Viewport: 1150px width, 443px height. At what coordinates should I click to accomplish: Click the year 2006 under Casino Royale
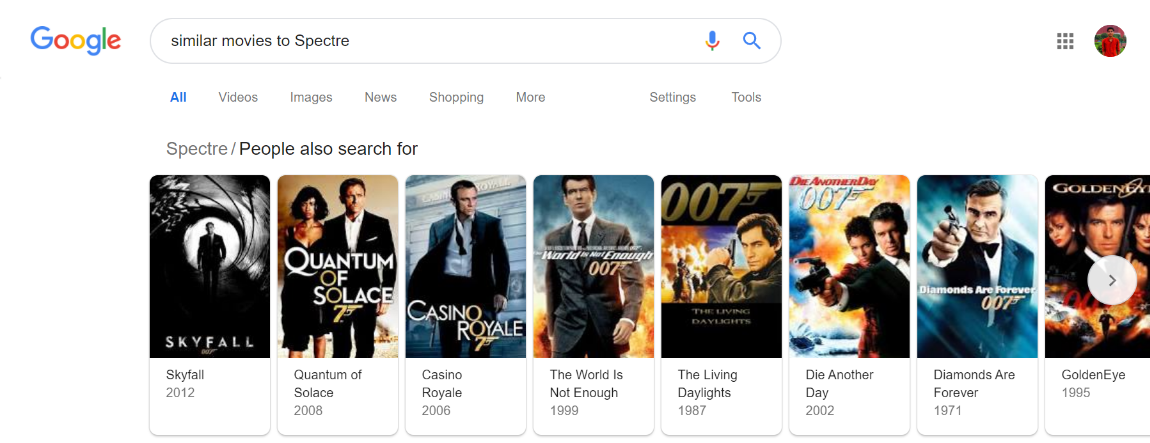(436, 411)
